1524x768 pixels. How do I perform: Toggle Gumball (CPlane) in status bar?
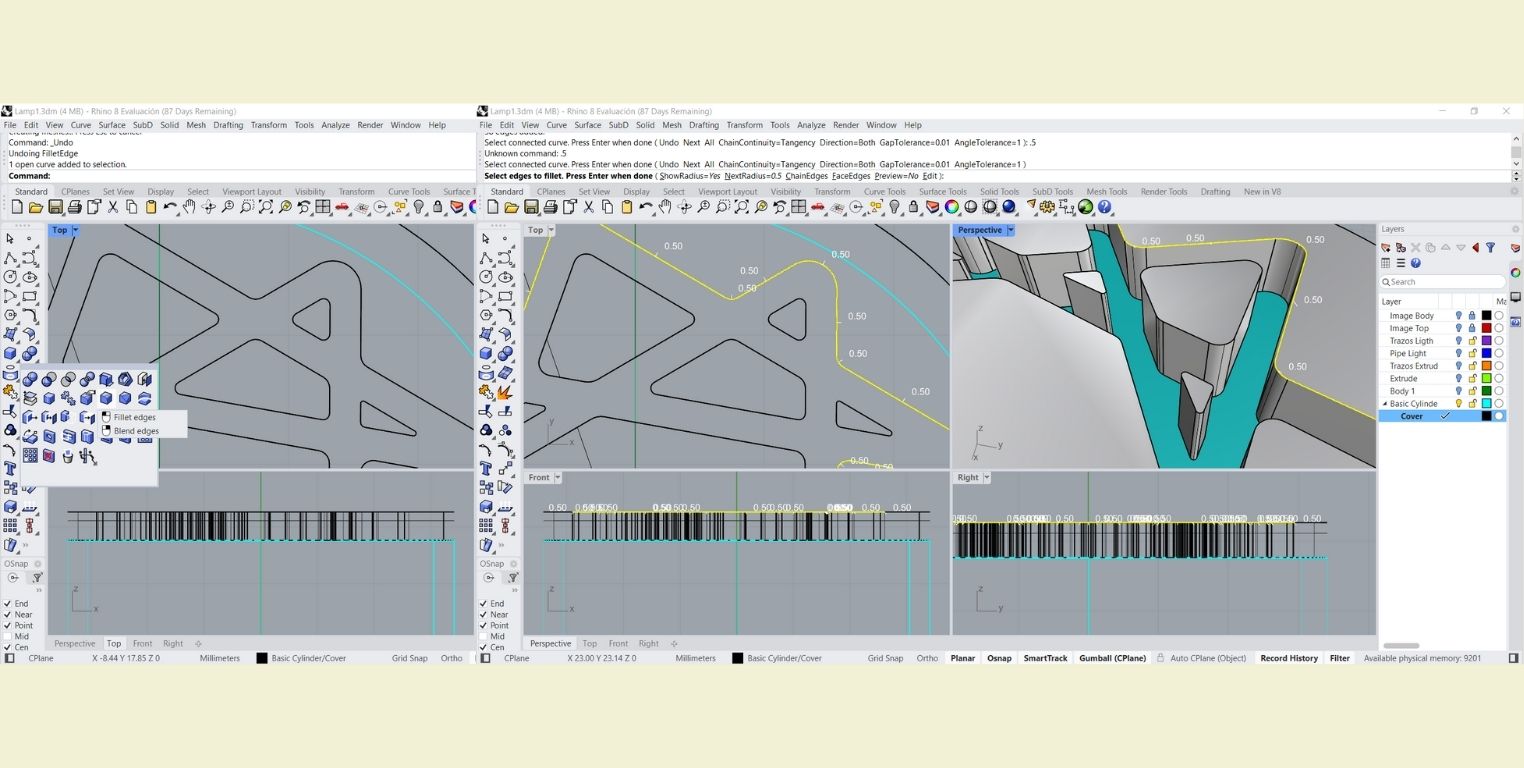[x=1112, y=658]
